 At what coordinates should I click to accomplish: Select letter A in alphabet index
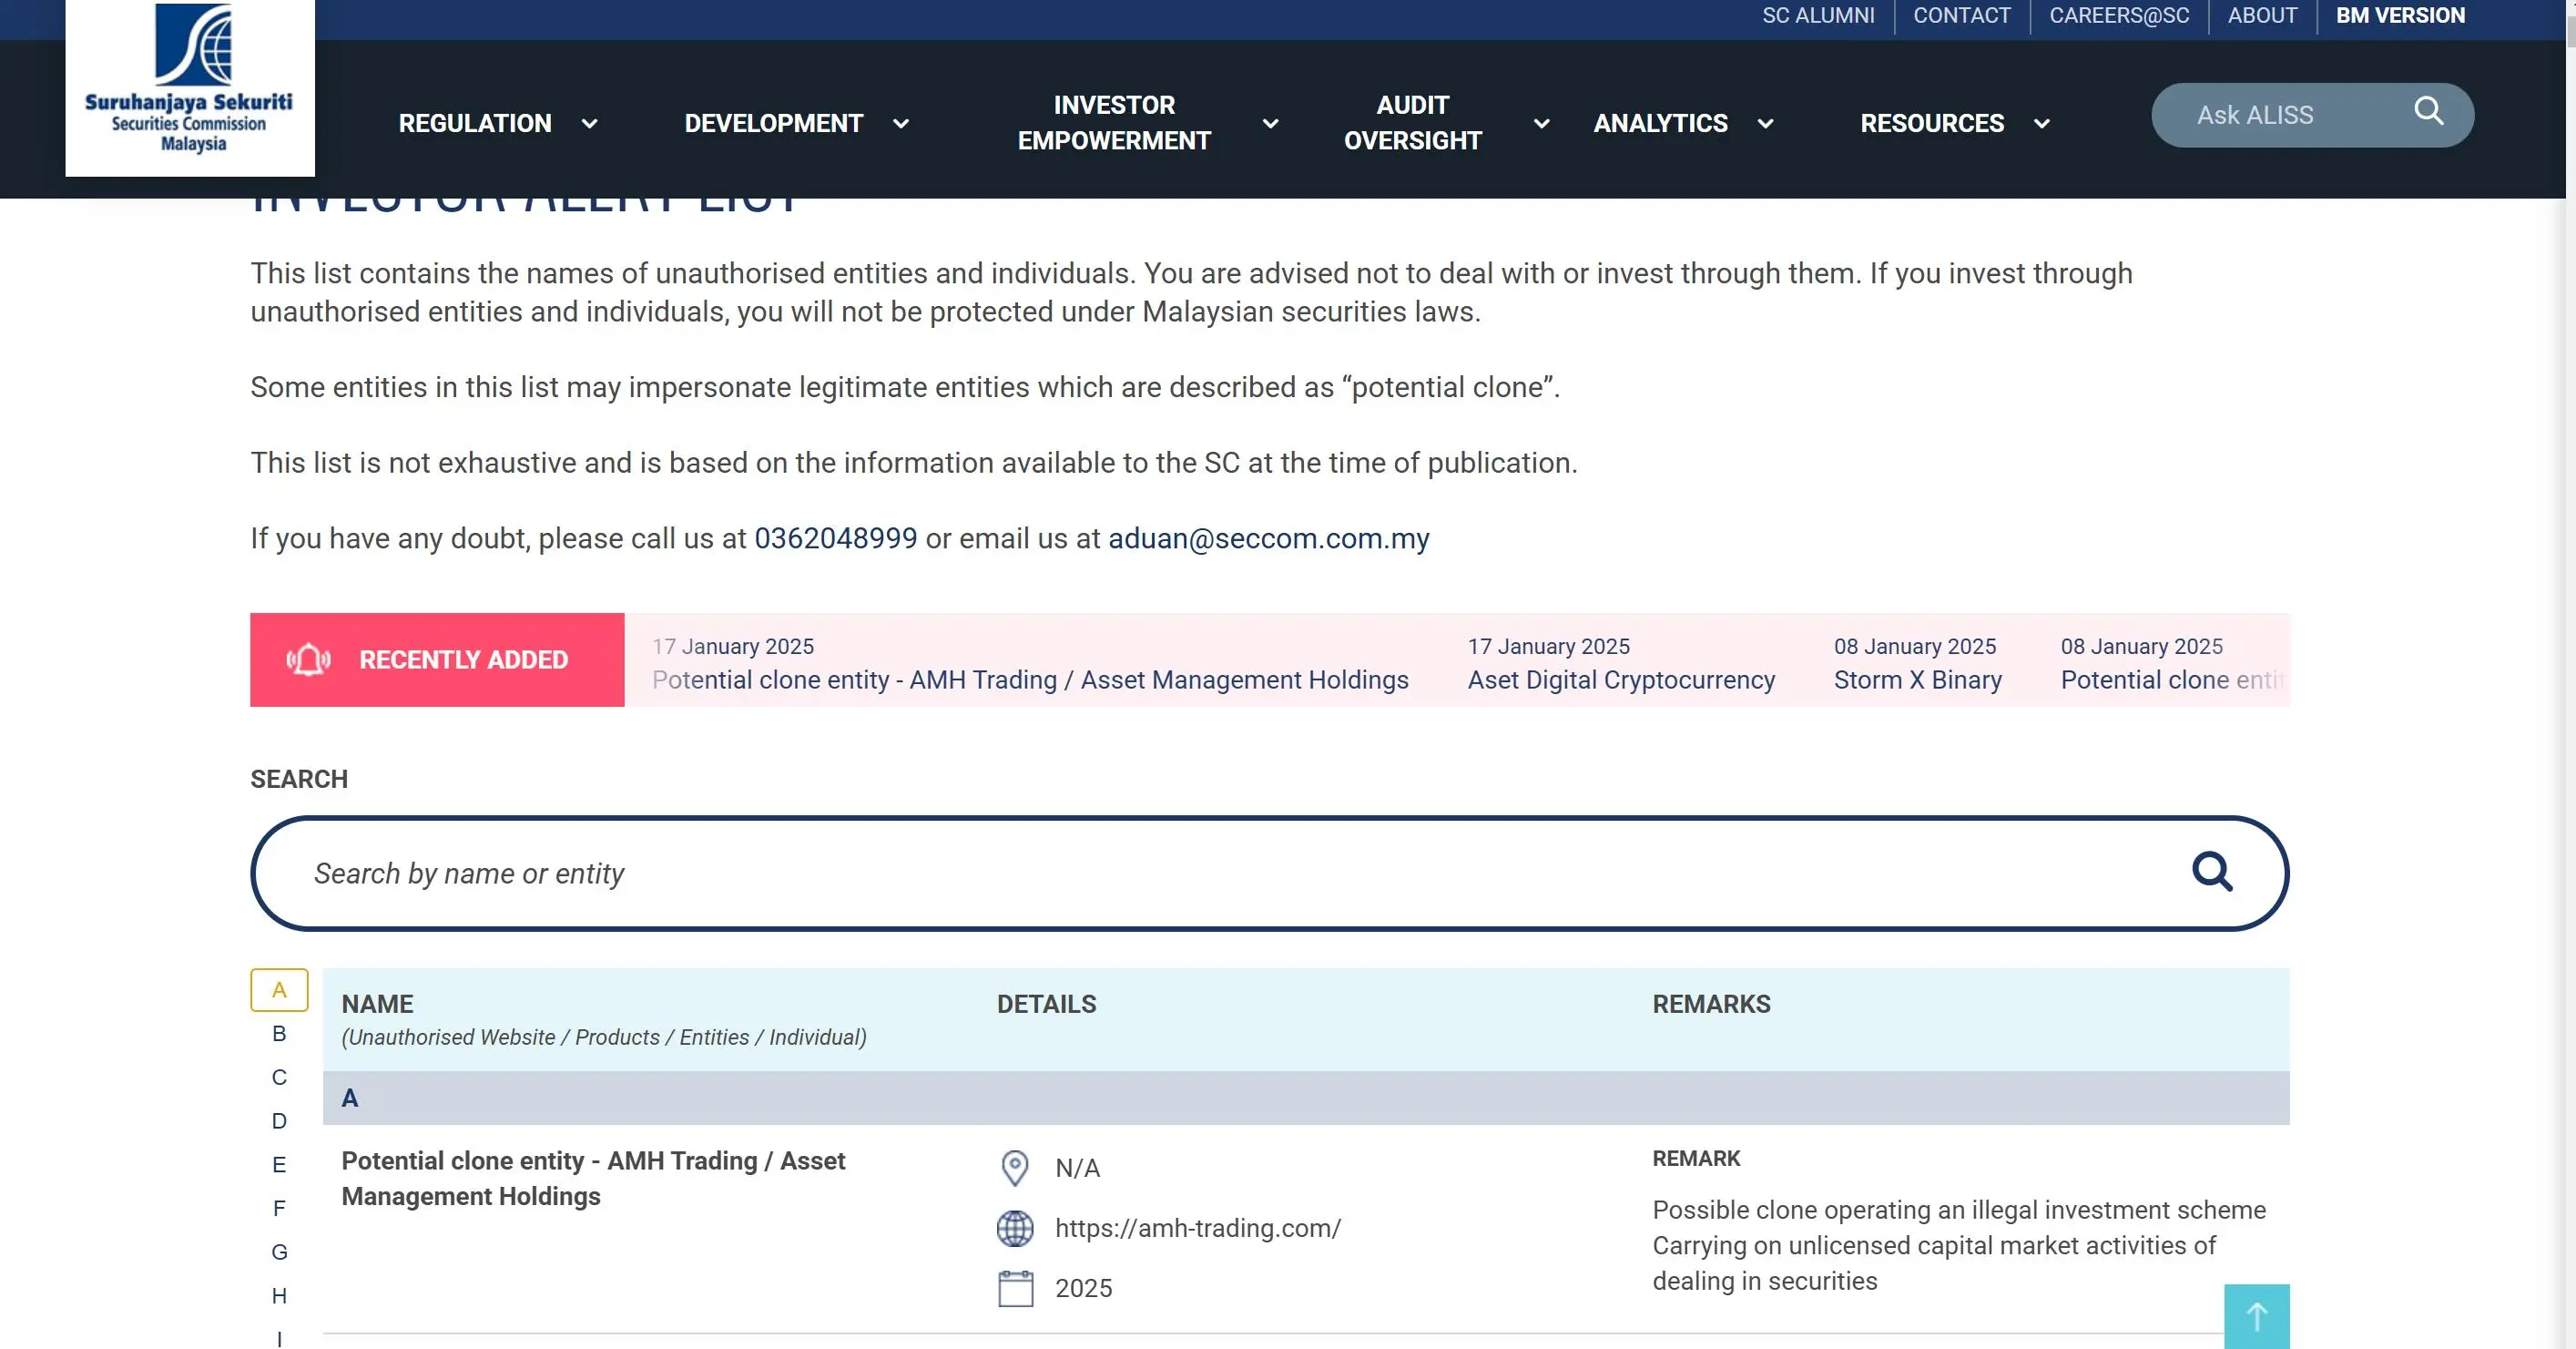click(279, 990)
